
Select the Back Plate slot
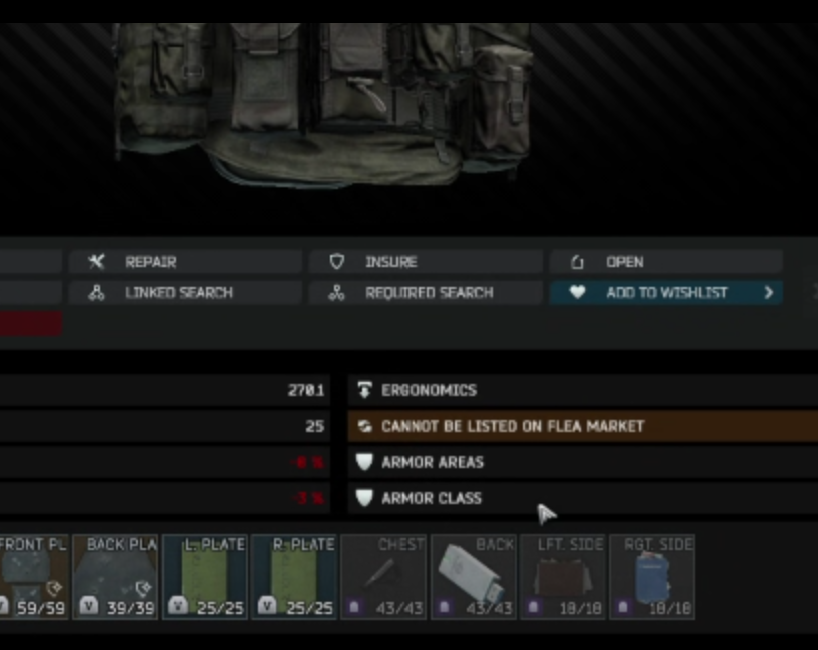(115, 576)
